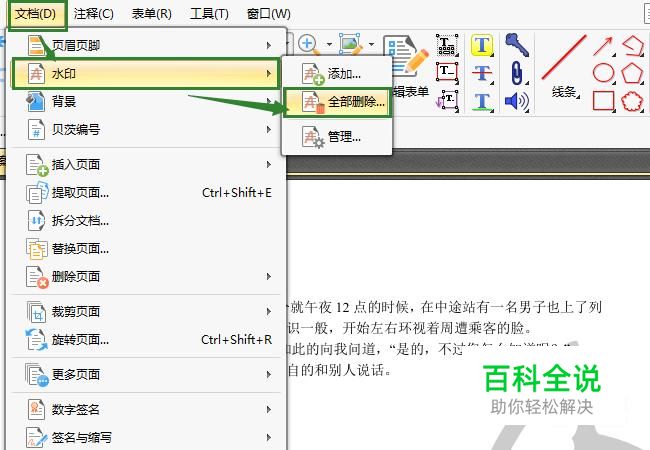The image size is (650, 450).
Task: Expand the 签名与缩写 submenu arrow
Action: pyautogui.click(x=269, y=437)
